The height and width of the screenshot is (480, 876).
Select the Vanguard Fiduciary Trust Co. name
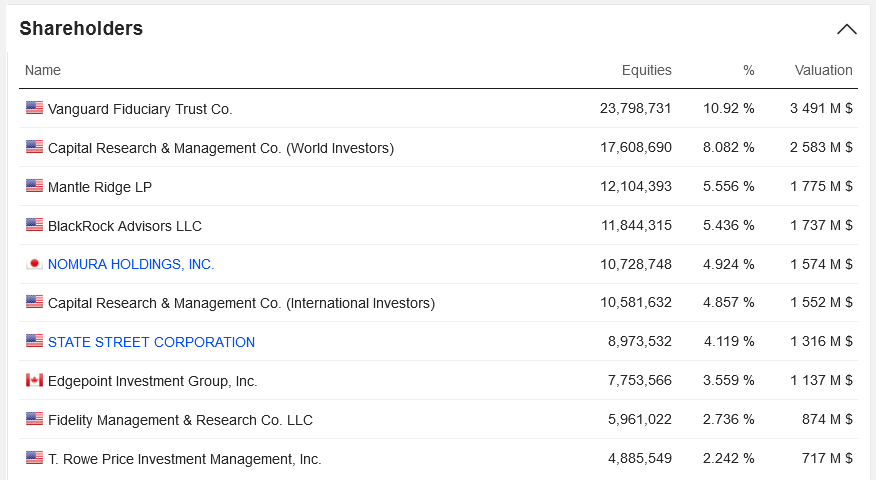[x=140, y=109]
